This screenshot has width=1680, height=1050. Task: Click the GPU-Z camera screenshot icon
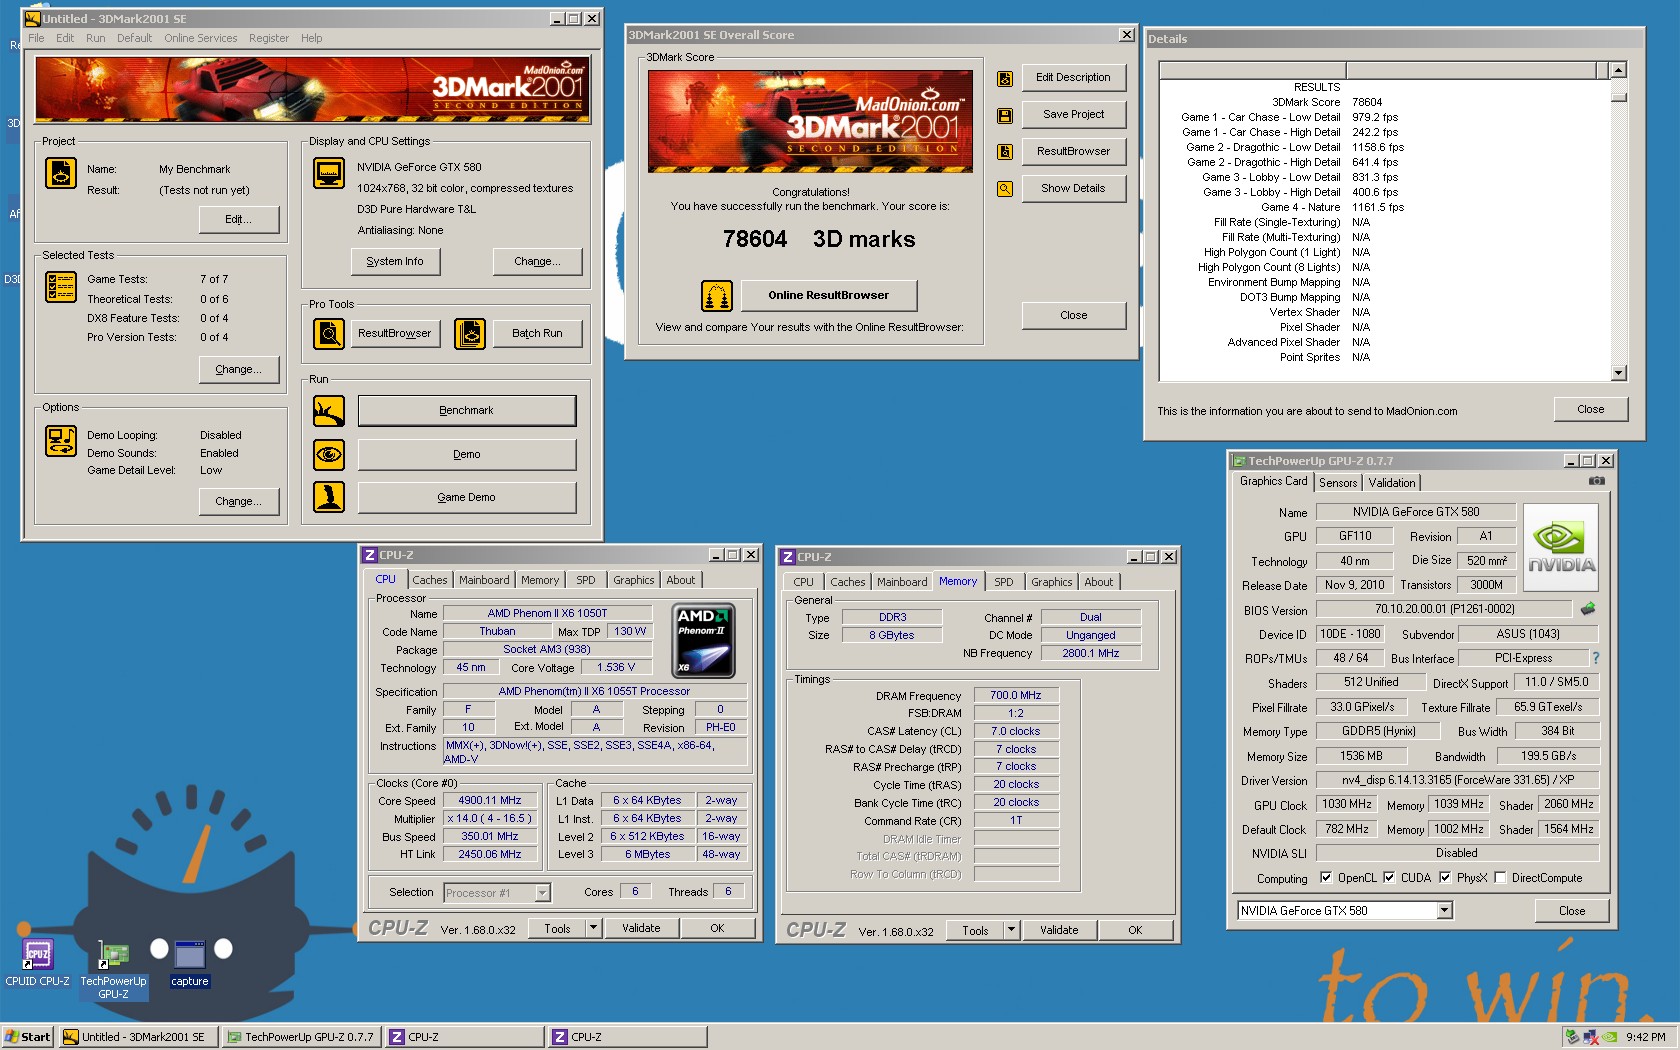[x=1597, y=481]
